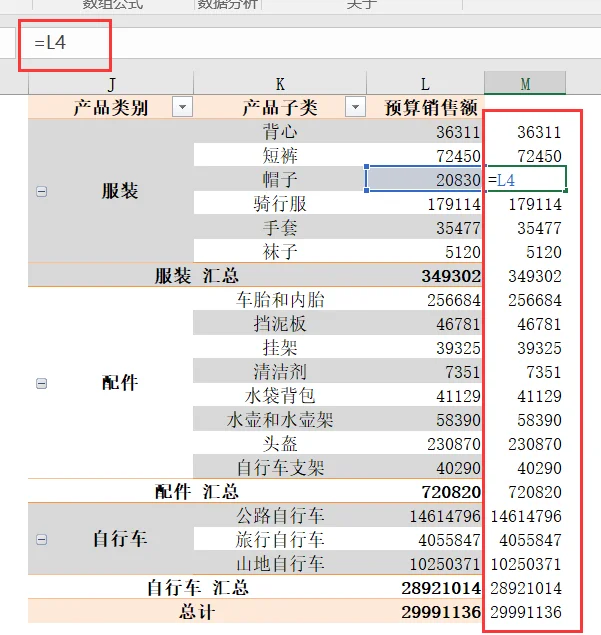Select column M header
The image size is (601, 635).
[525, 84]
